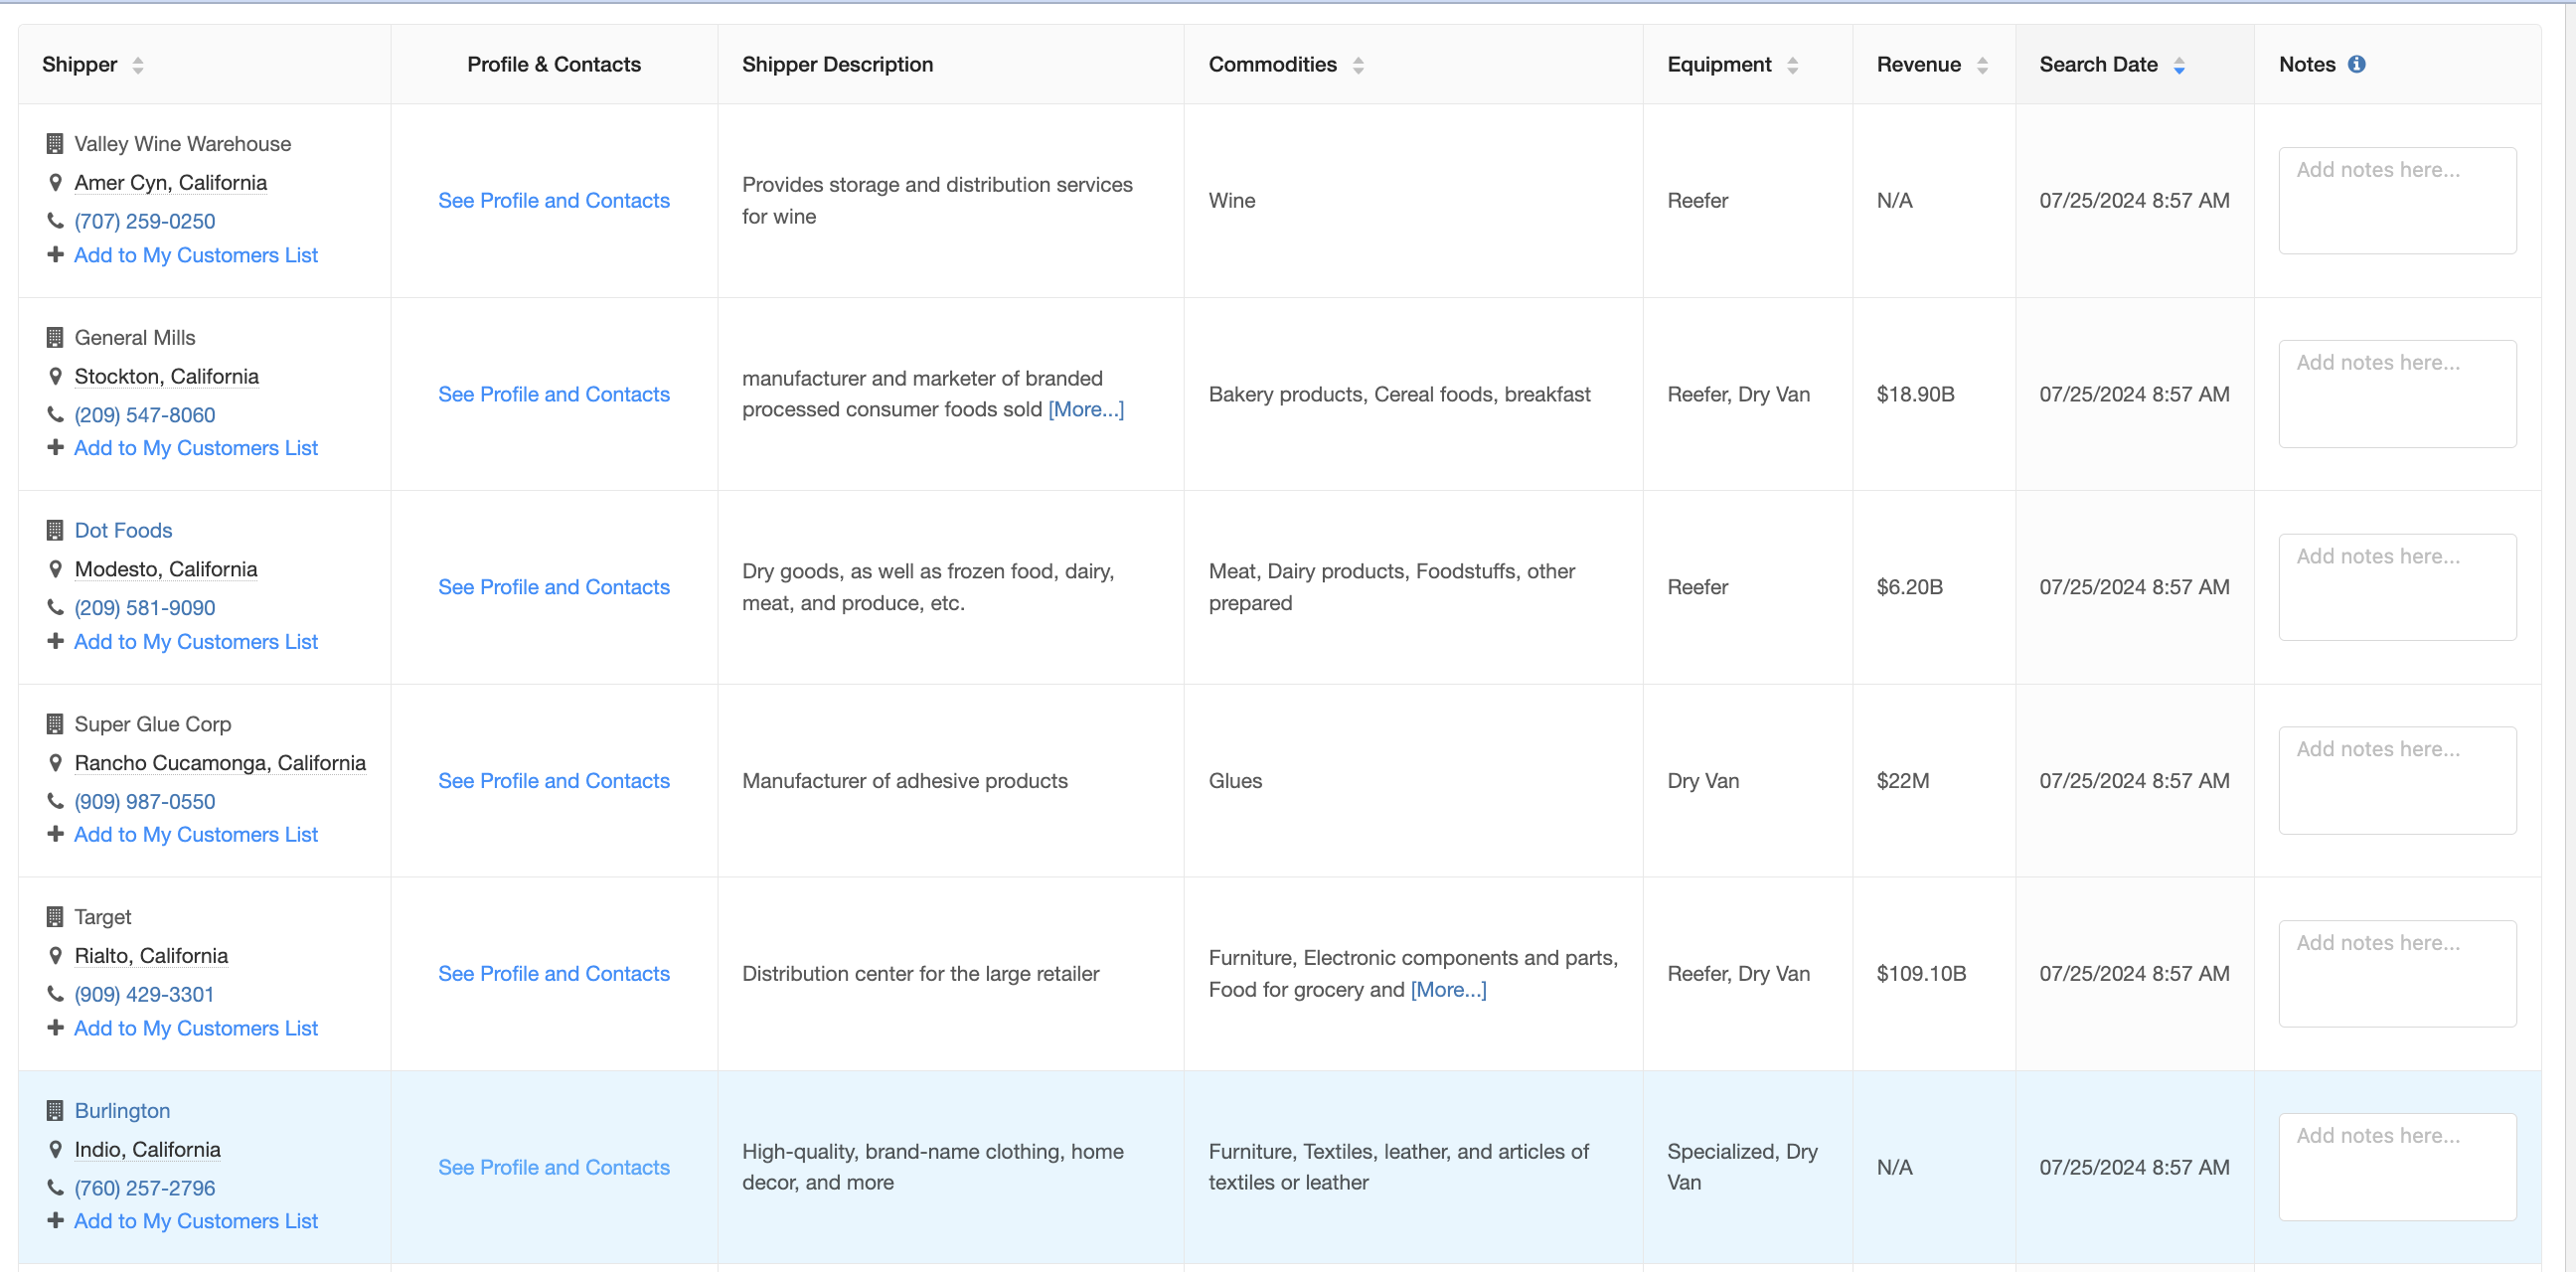Call General Mills at (209) 547-8060
The height and width of the screenshot is (1272, 2576).
145,415
